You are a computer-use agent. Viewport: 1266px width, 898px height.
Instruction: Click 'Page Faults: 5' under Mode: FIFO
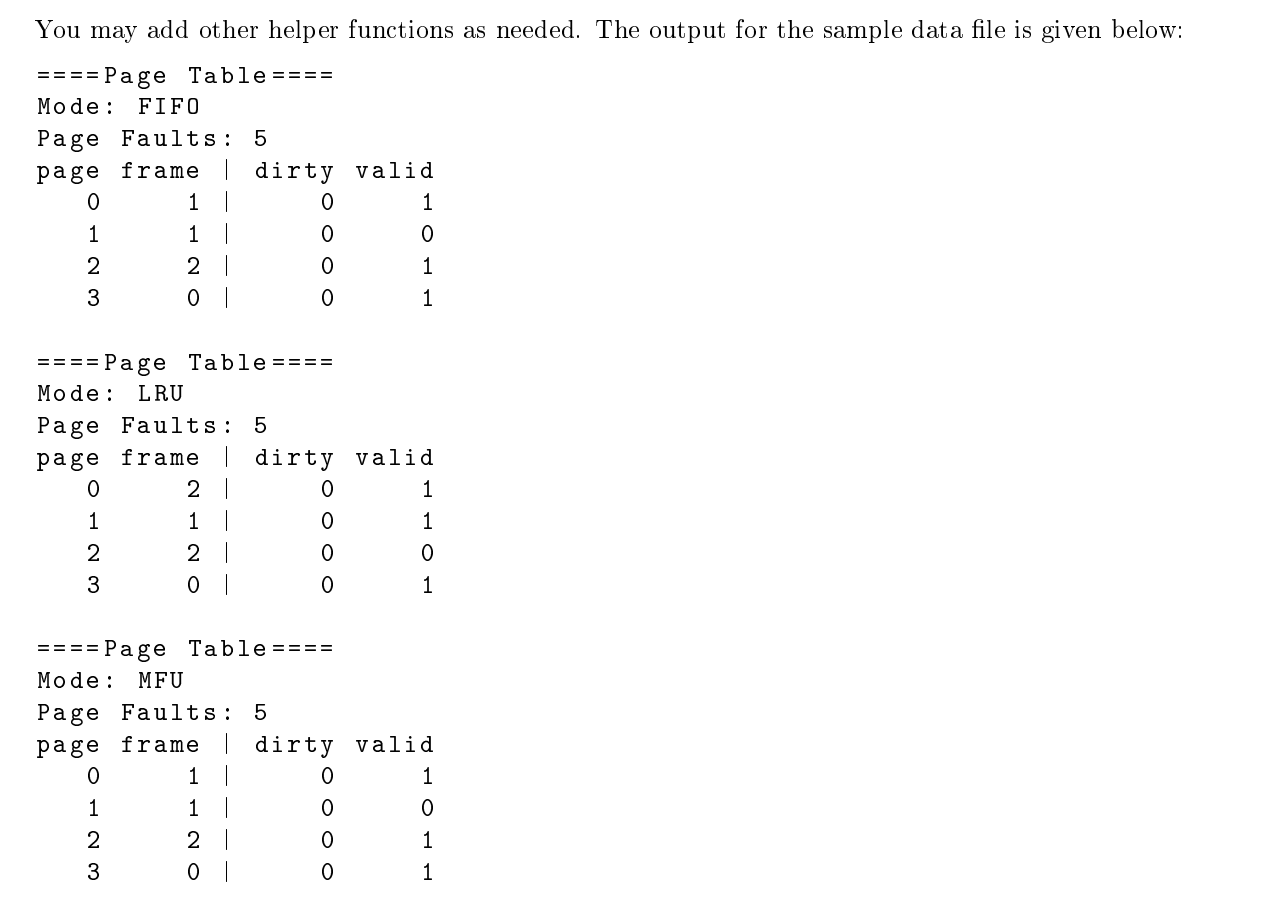point(153,139)
